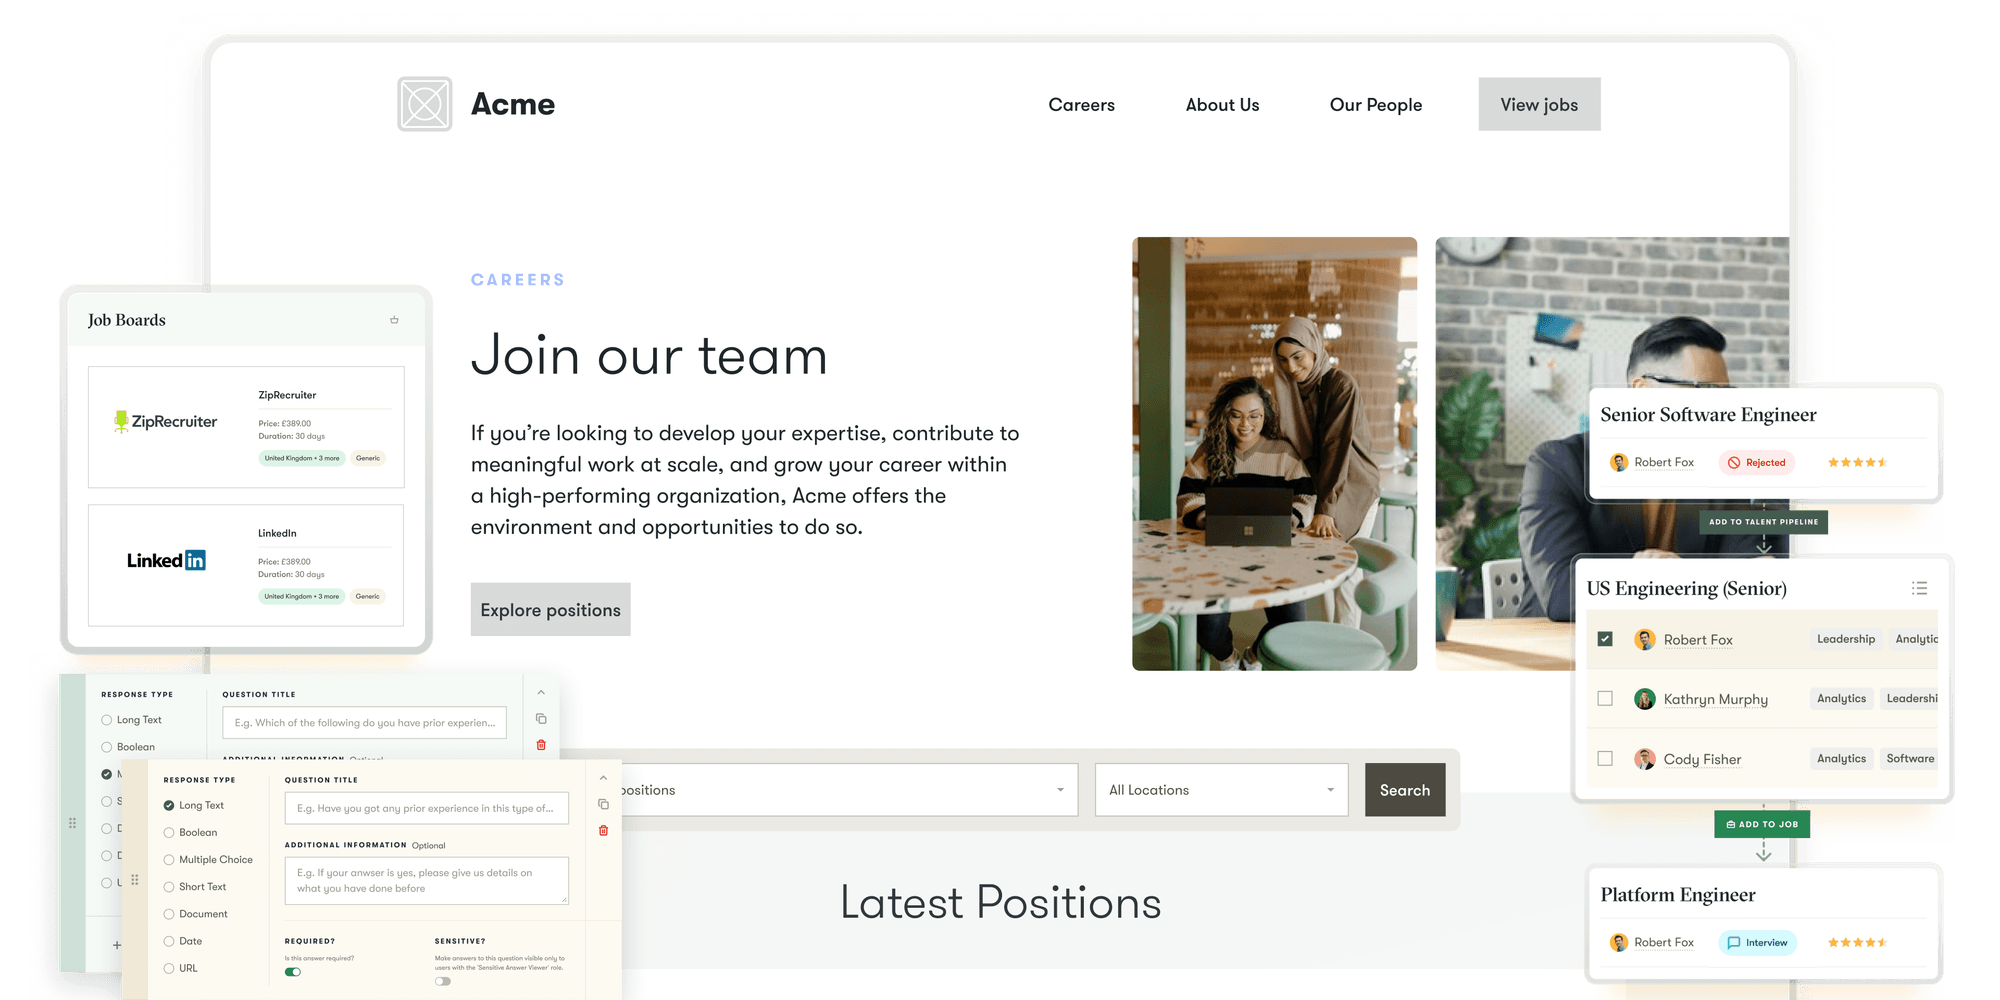Uncheck the Robert Fox checkbox
Viewport: 2000px width, 1000px height.
coord(1605,639)
